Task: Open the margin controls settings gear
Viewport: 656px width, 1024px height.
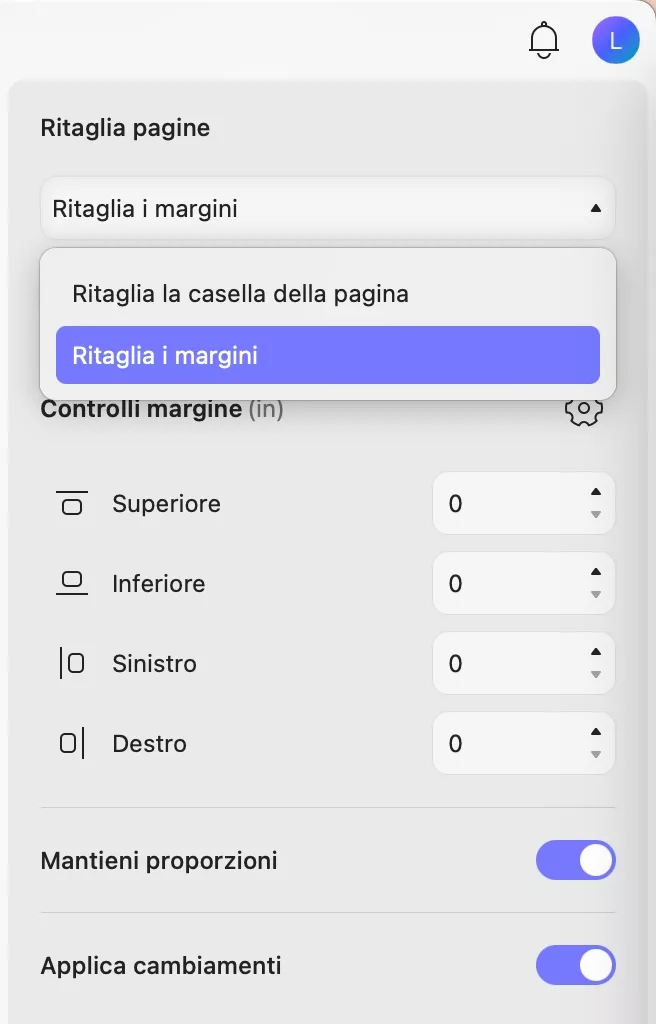Action: [583, 409]
